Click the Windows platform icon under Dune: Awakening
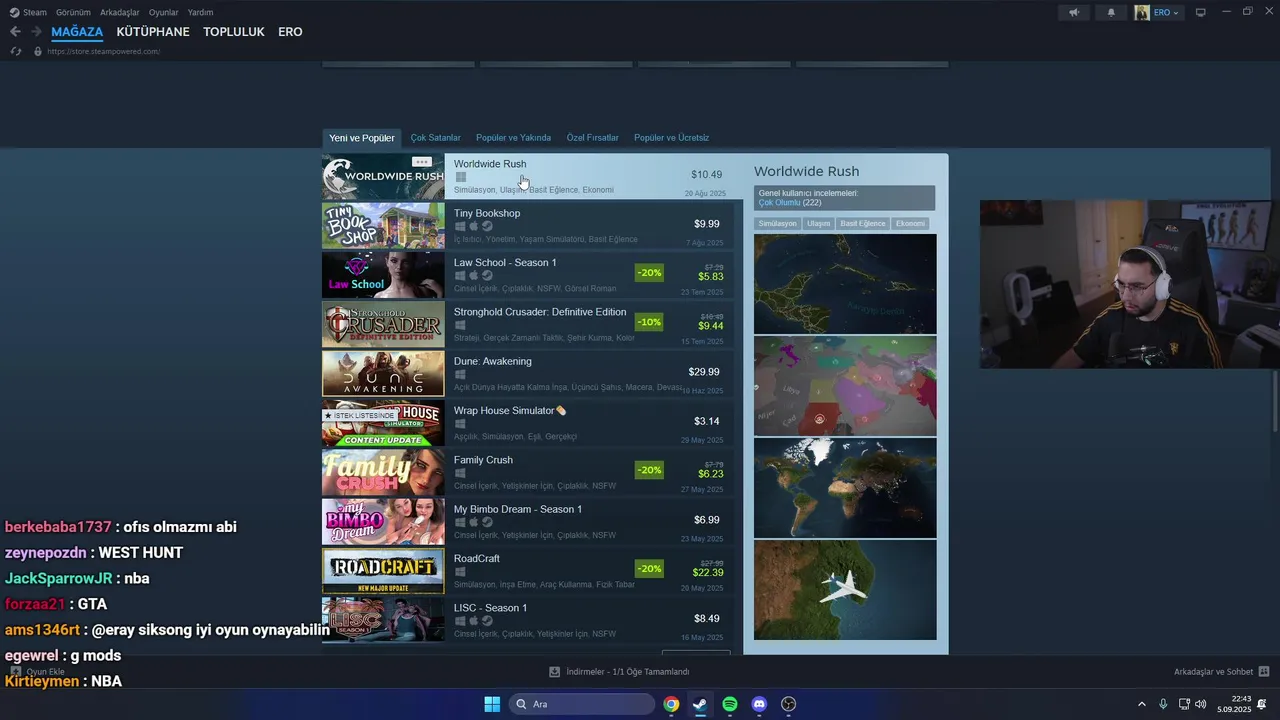Viewport: 1280px width, 720px height. coord(460,374)
